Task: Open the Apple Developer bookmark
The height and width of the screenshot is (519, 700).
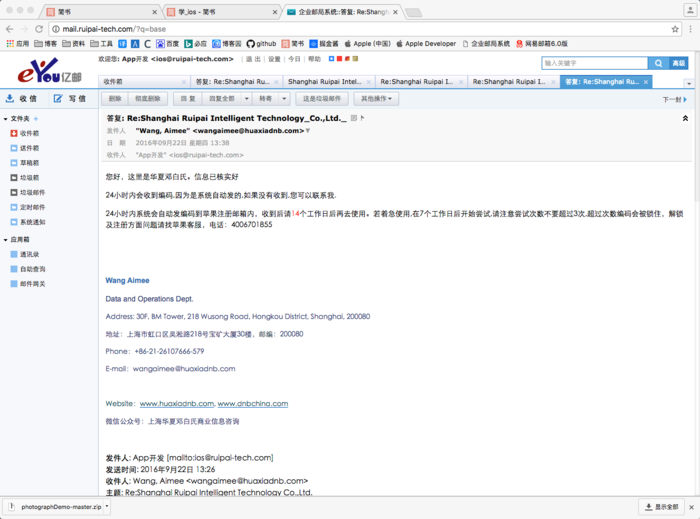Action: point(426,44)
